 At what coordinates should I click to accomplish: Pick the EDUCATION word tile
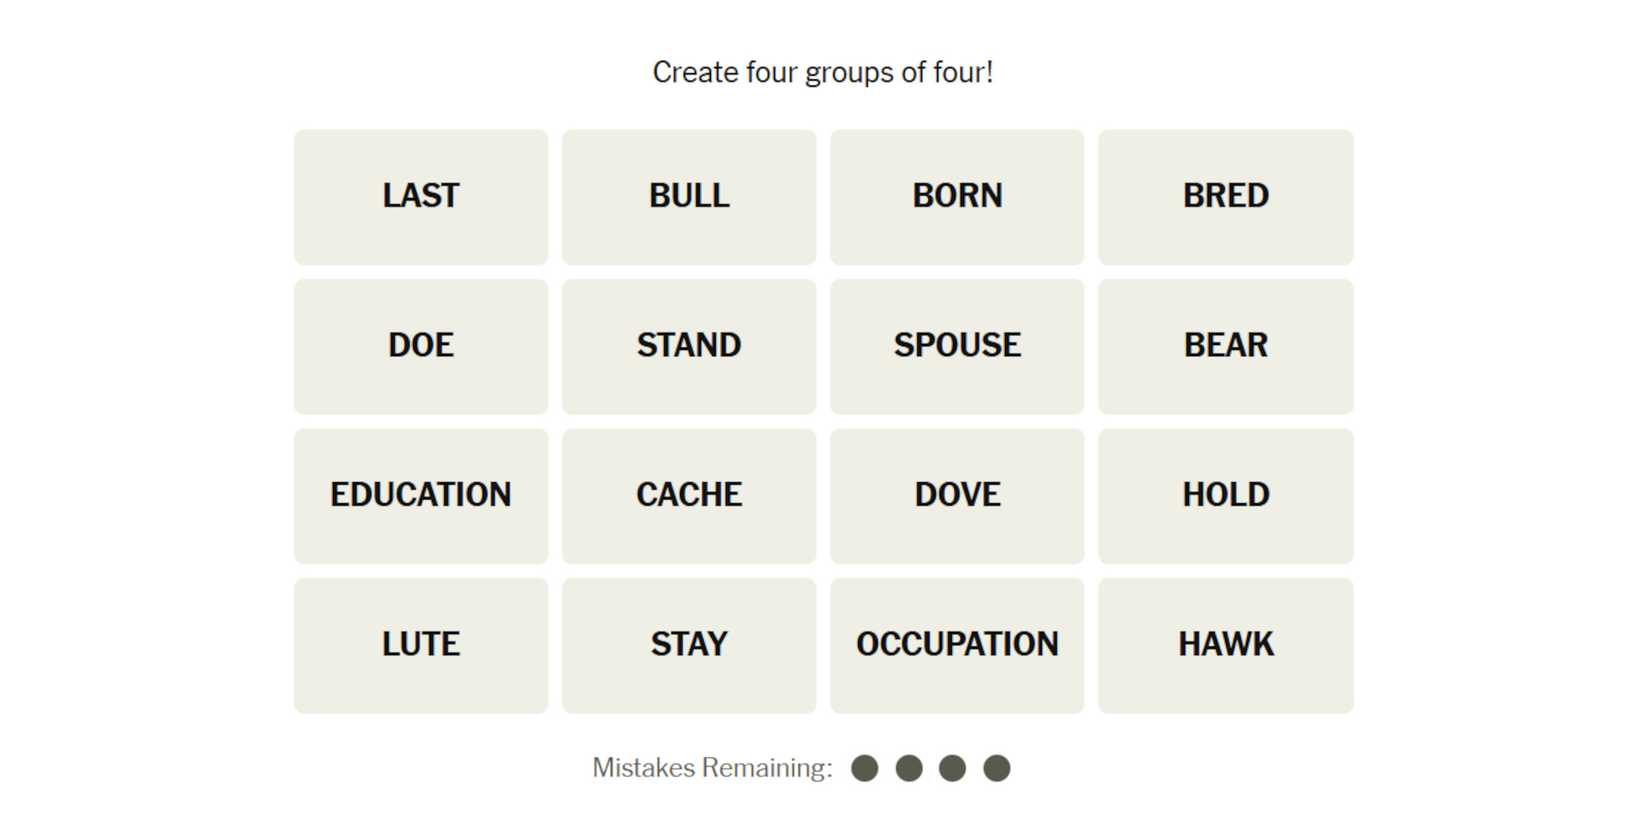coord(421,496)
